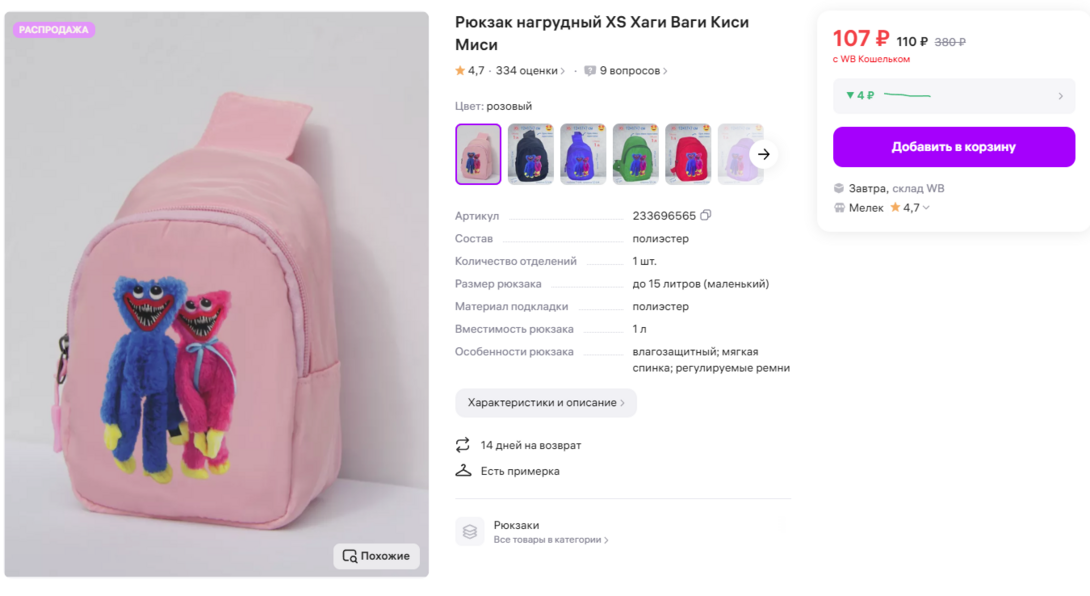Expand the price history chevron
This screenshot has height=596, width=1090.
pos(1061,96)
